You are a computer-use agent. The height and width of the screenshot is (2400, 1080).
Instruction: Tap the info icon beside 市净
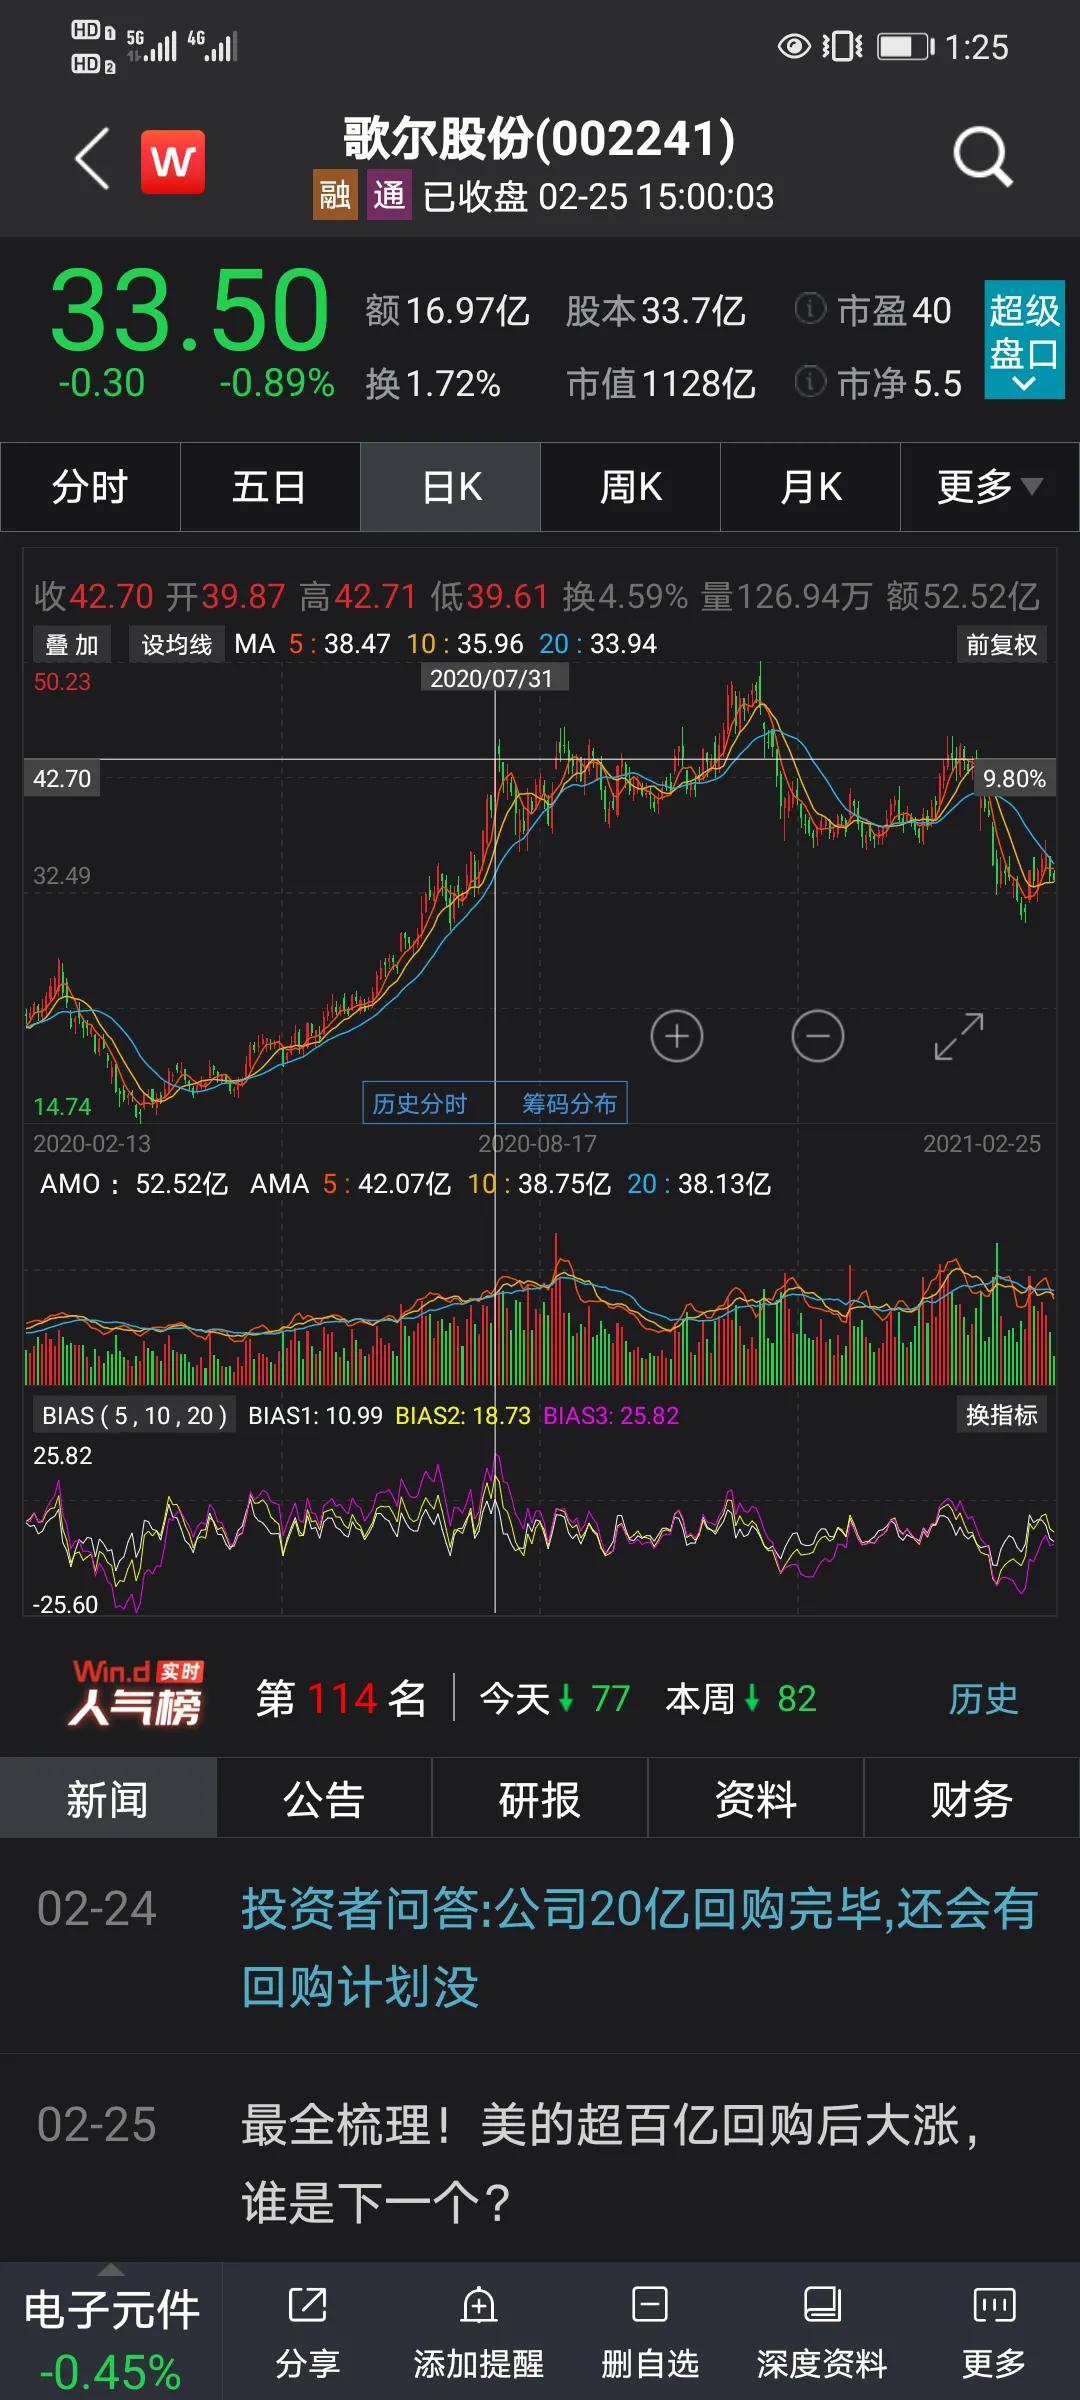click(x=810, y=381)
